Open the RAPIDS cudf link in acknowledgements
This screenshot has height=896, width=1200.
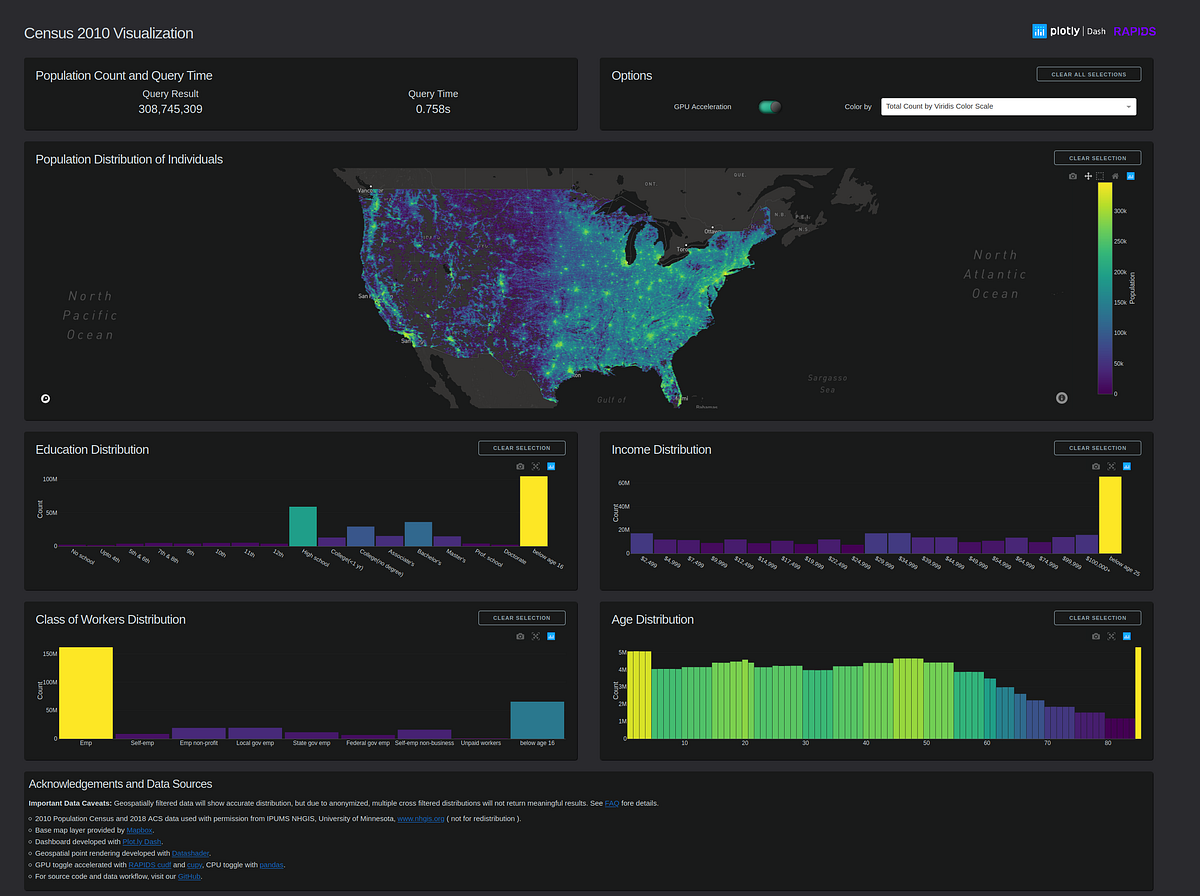pyautogui.click(x=149, y=864)
